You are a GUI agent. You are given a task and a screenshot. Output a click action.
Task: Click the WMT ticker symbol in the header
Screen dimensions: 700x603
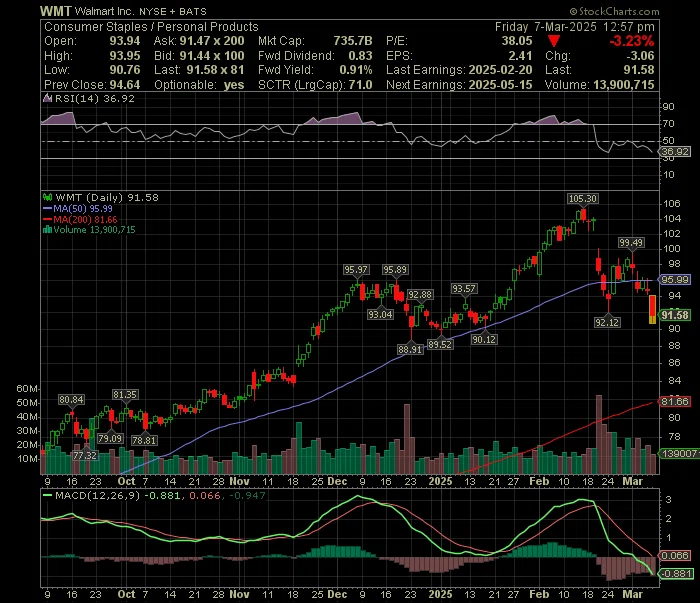coord(55,11)
